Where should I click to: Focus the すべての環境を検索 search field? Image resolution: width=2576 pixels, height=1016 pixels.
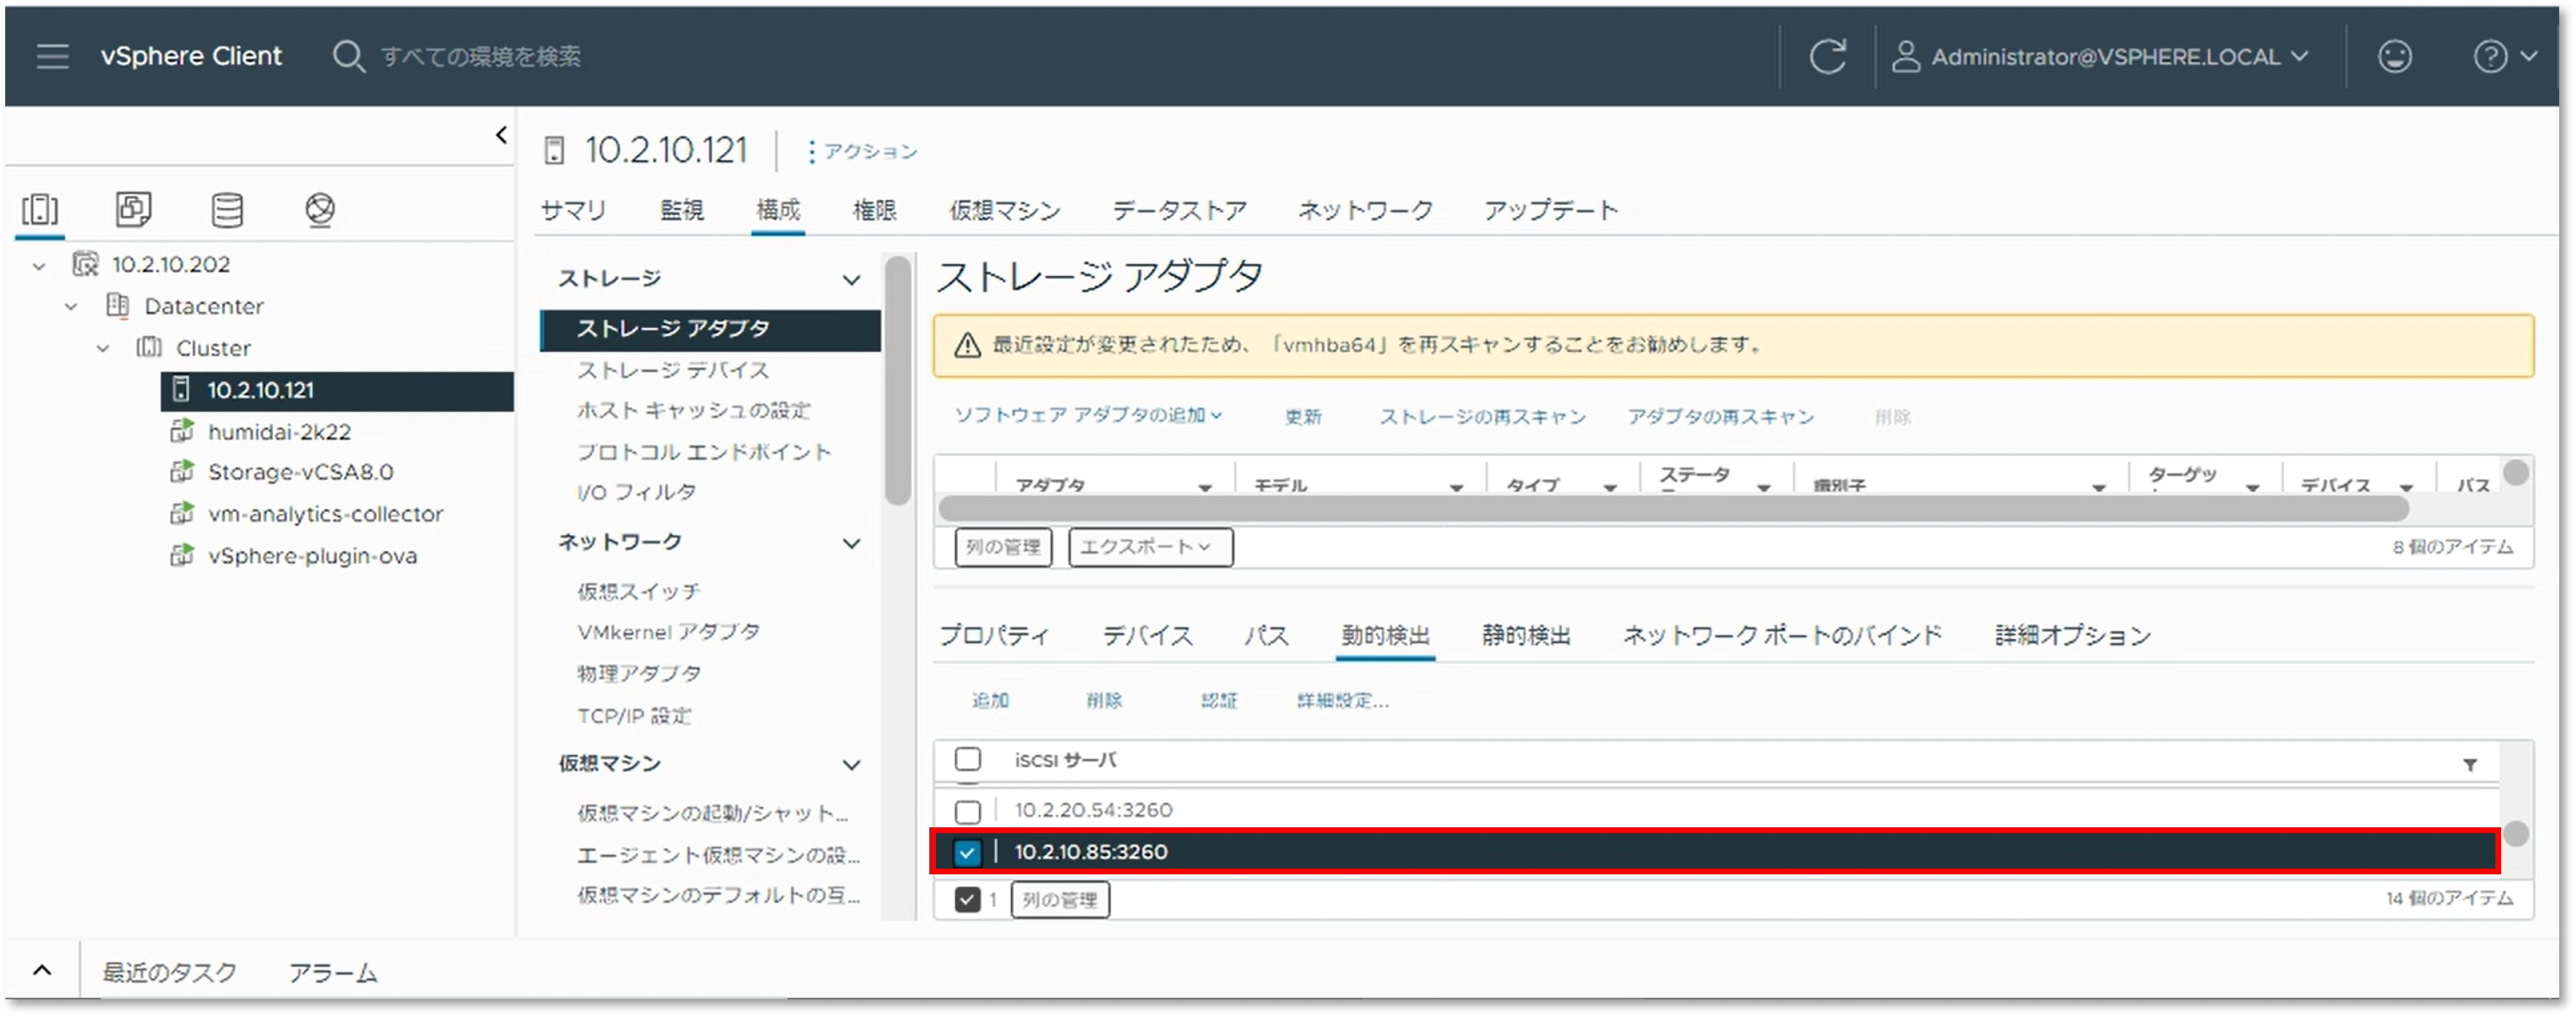pyautogui.click(x=480, y=56)
